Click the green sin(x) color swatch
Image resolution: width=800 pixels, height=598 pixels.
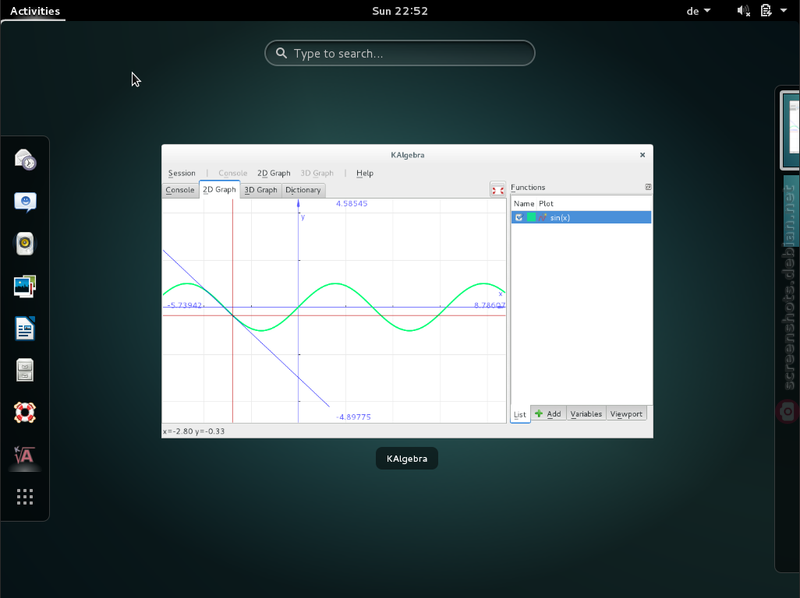[x=531, y=217]
